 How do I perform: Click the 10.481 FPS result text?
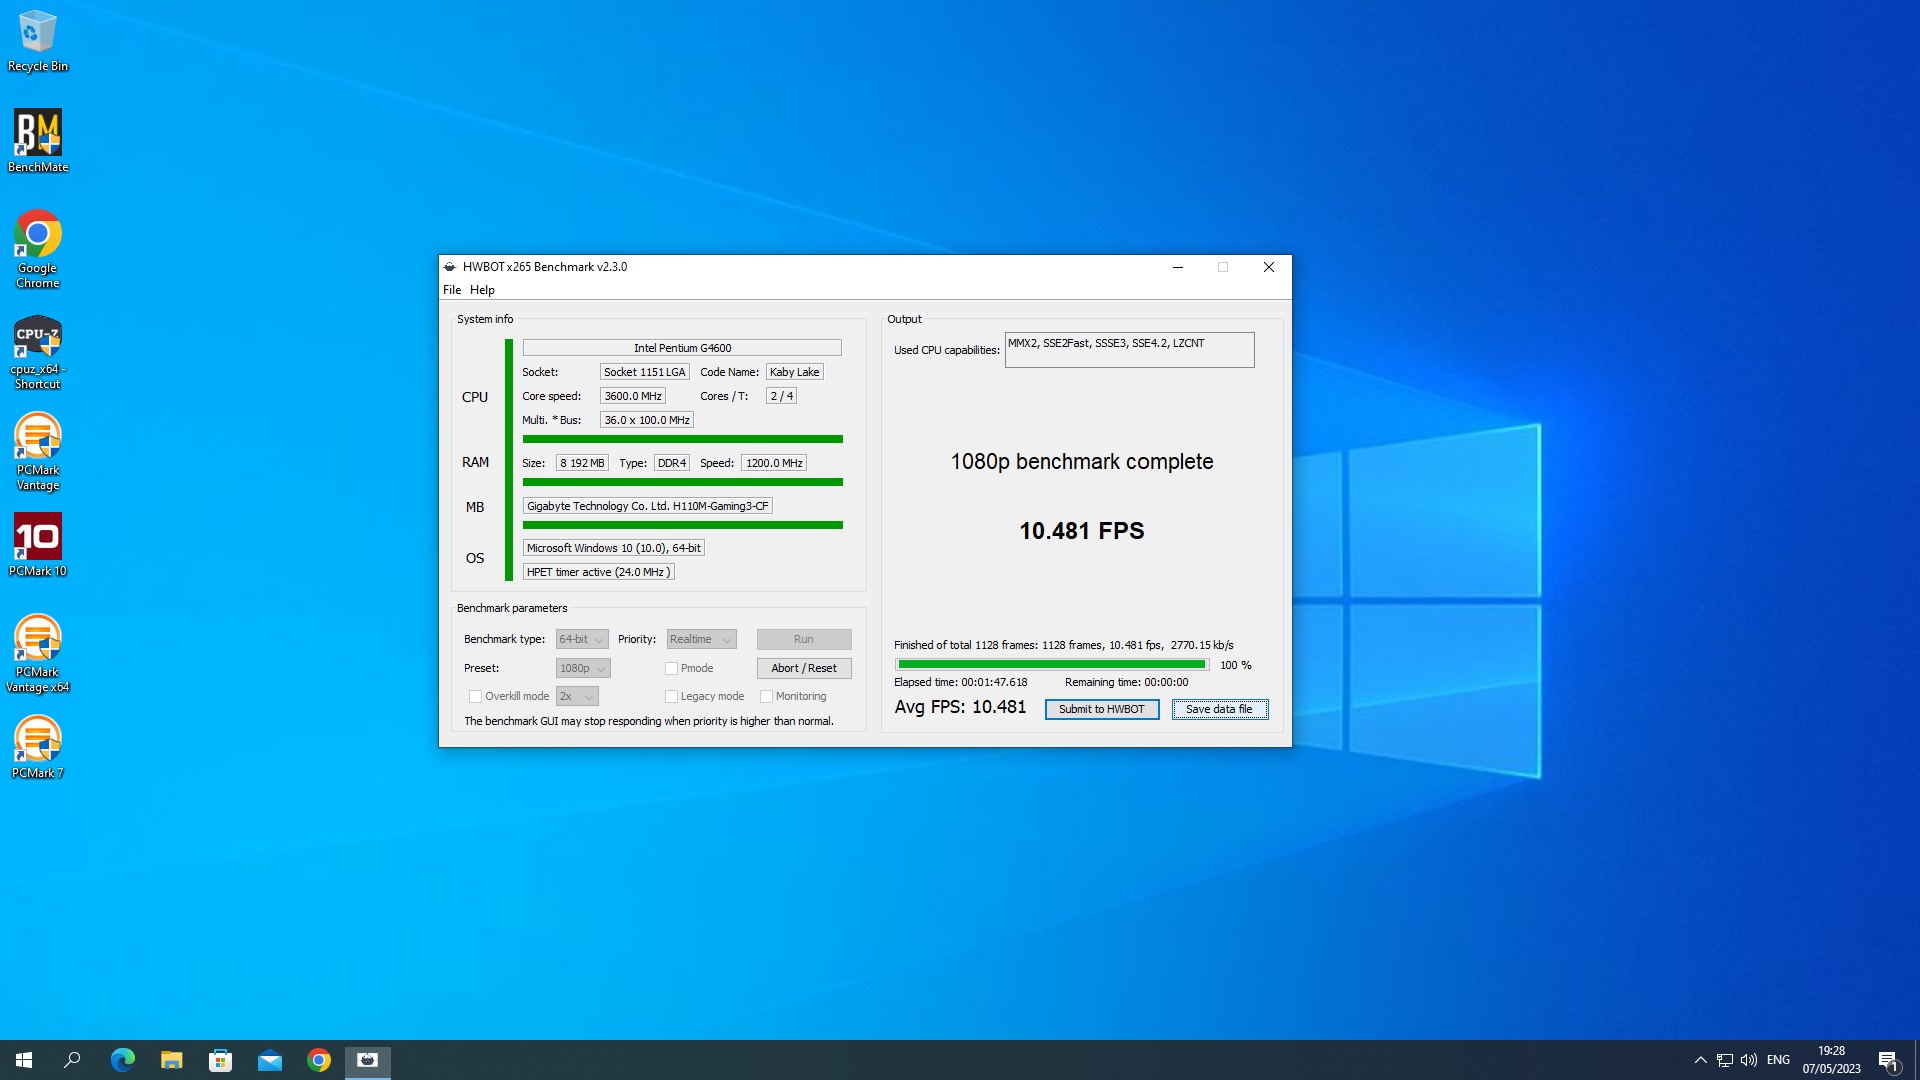pos(1082,531)
